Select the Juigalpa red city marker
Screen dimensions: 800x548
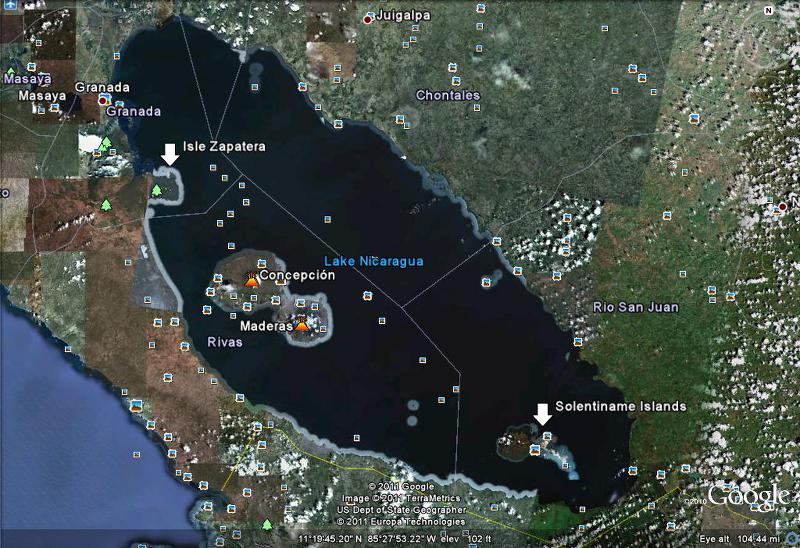pos(367,20)
